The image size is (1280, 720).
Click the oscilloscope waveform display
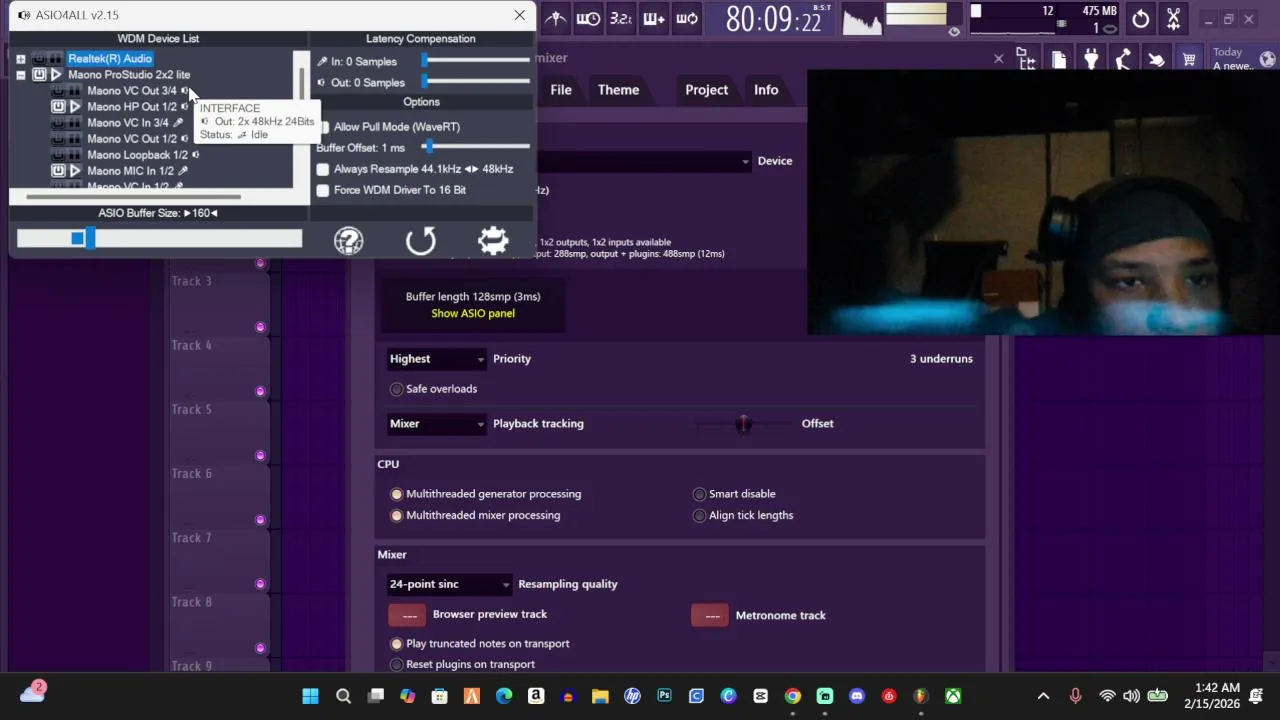pos(863,20)
